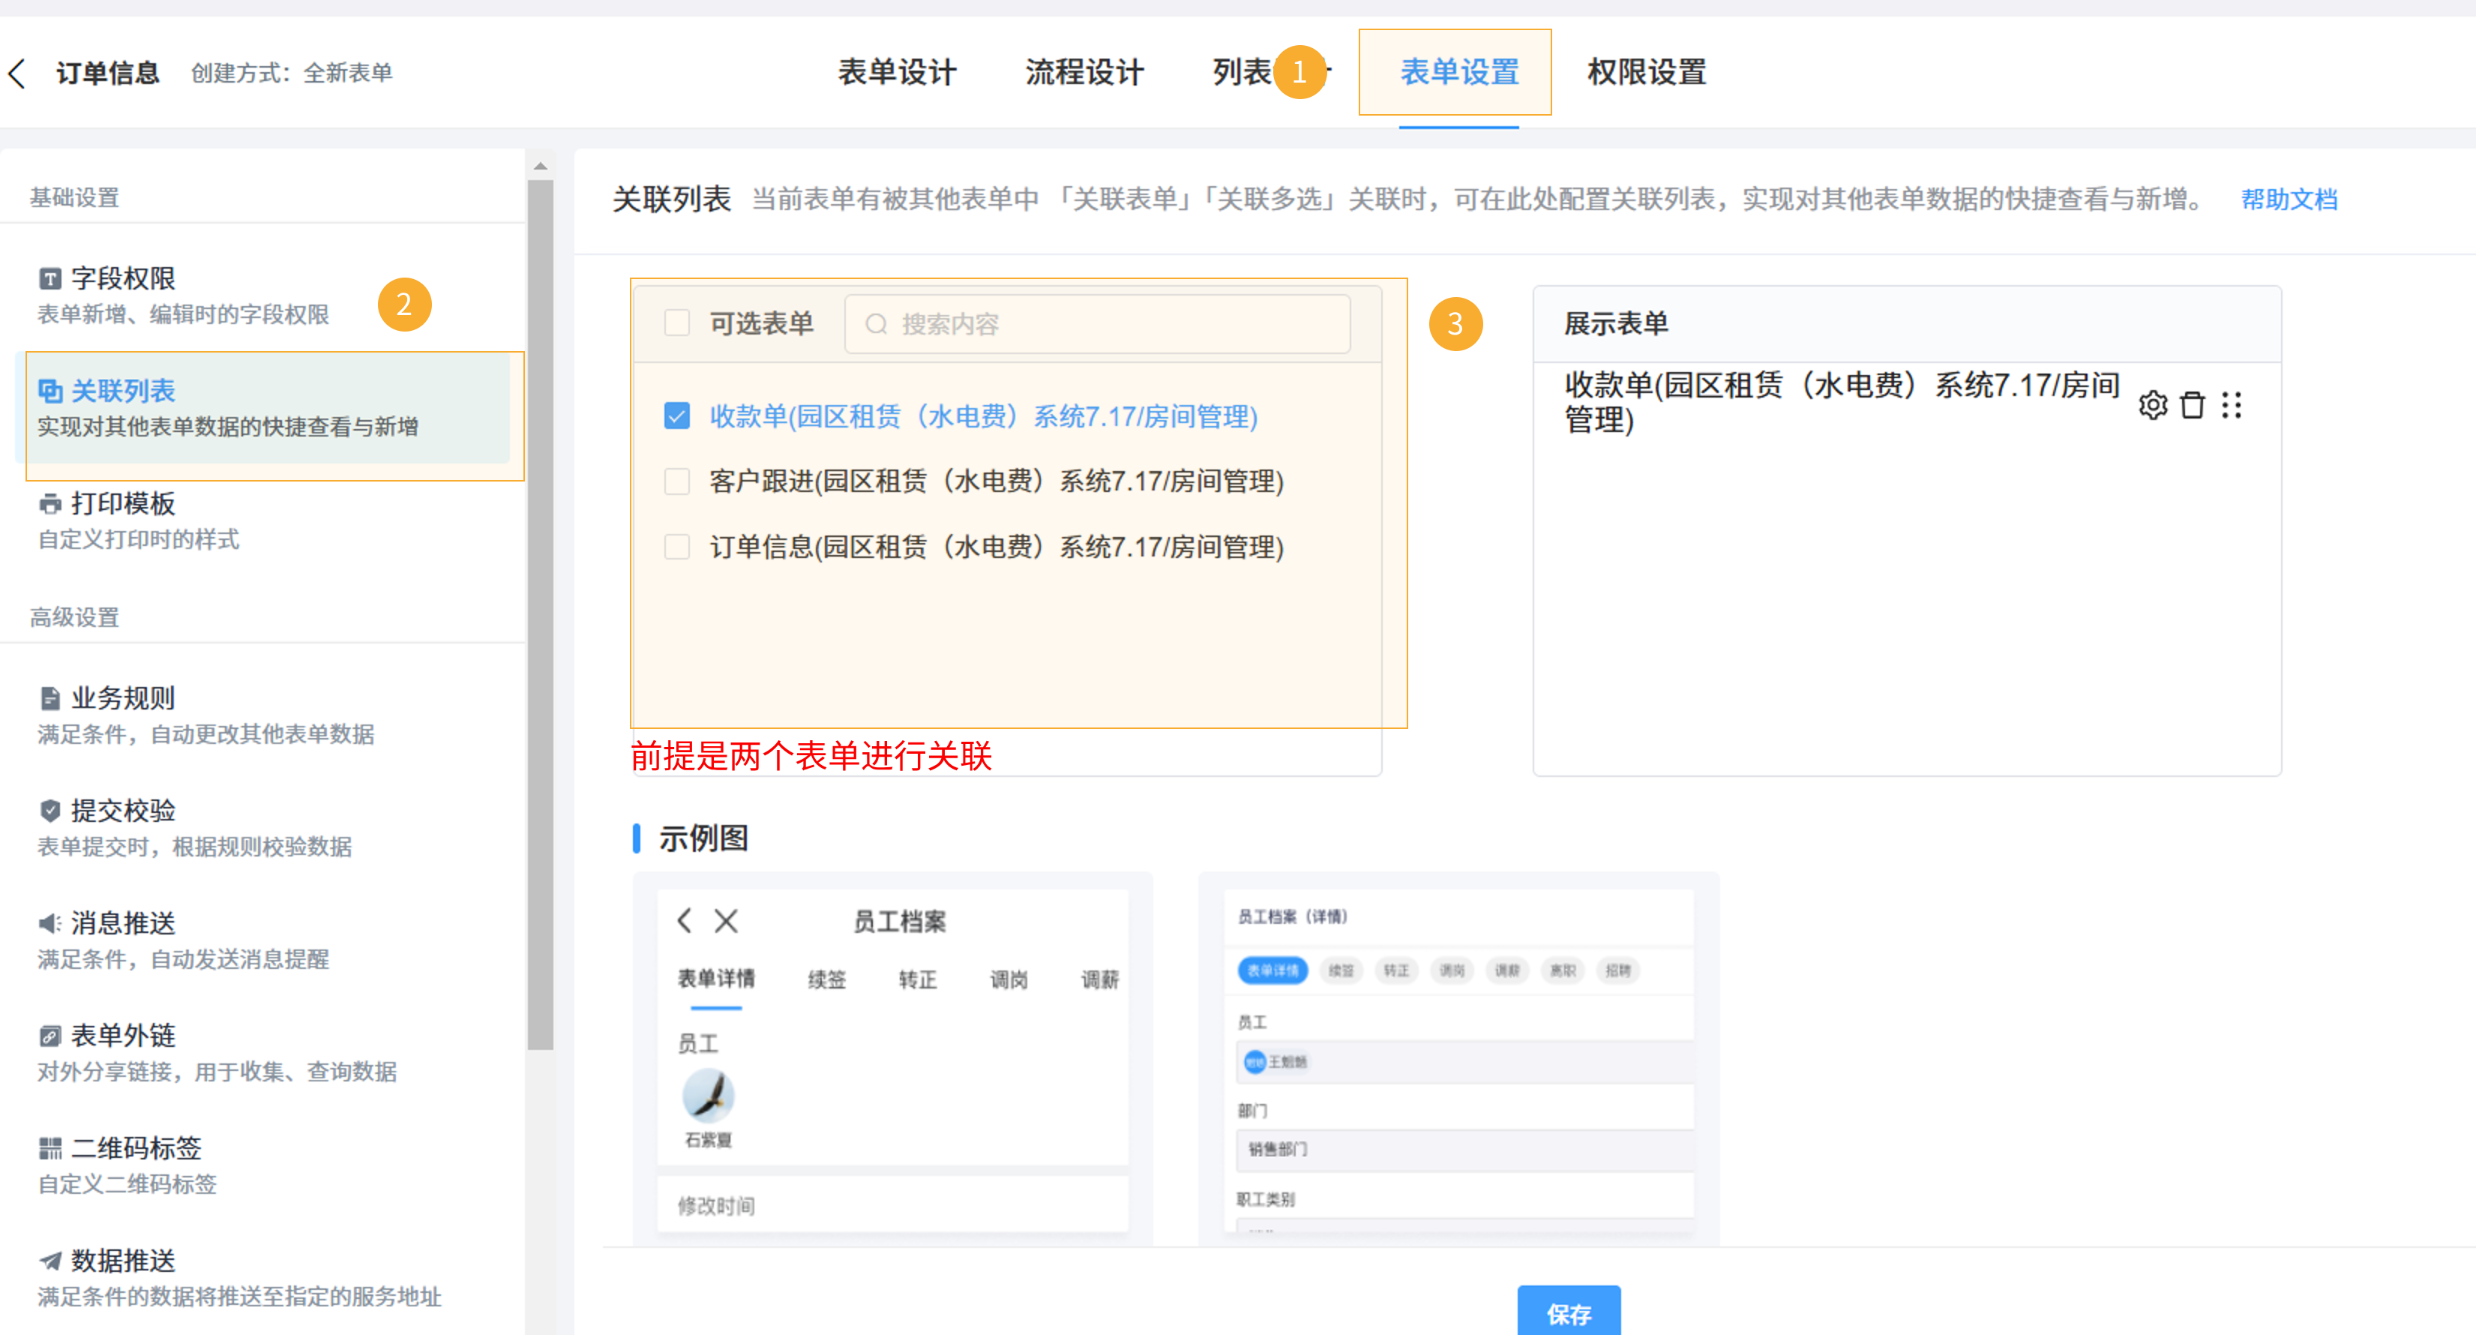The width and height of the screenshot is (2476, 1335).
Task: Open 数据推送 advanced setting
Action: [x=262, y=1277]
